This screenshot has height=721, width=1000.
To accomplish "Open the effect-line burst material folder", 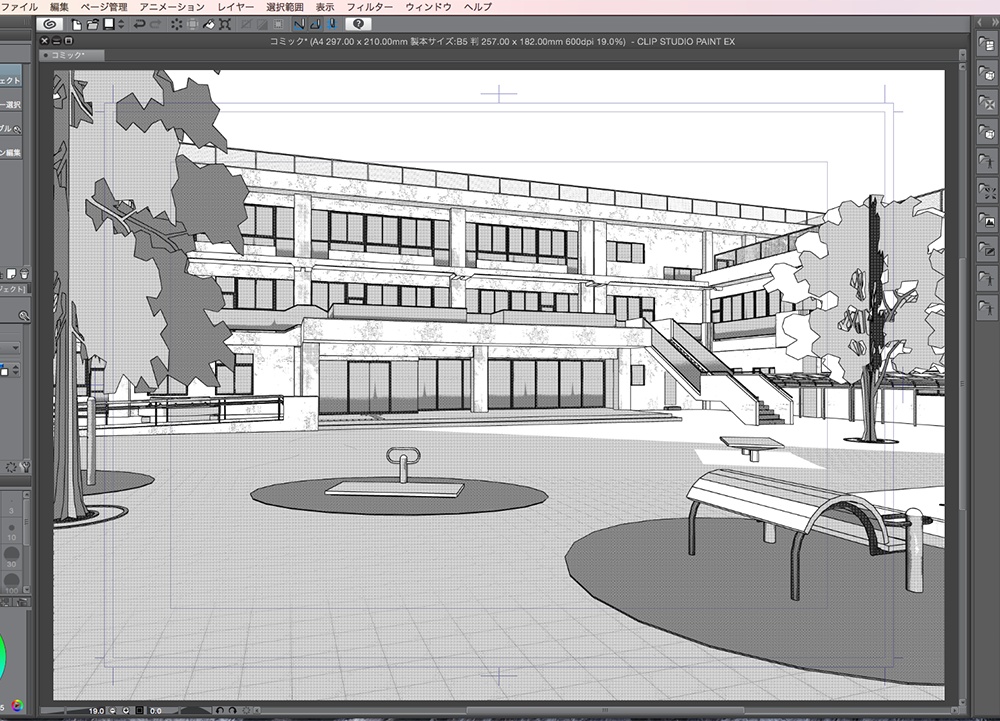I will [x=987, y=190].
